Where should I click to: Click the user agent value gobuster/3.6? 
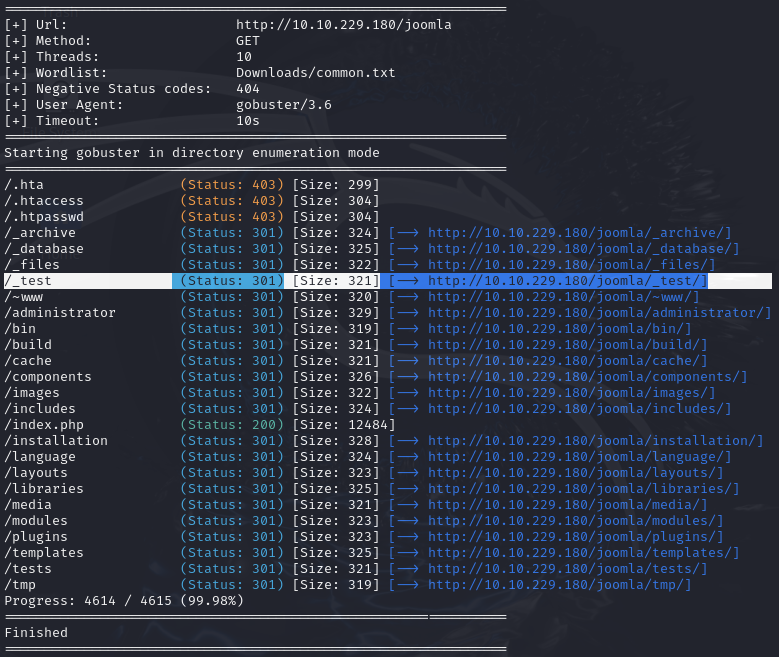(284, 104)
